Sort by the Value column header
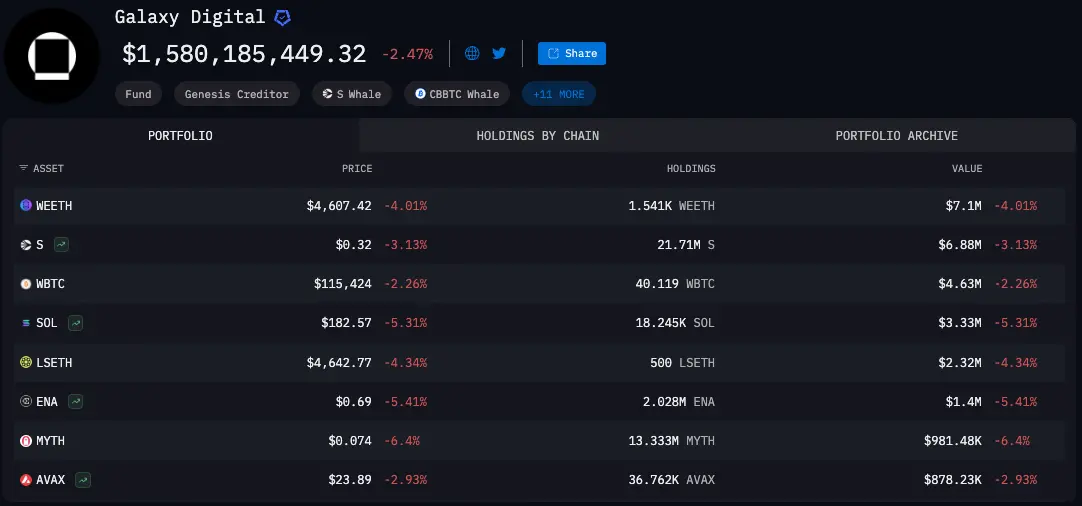The image size is (1082, 506). click(x=967, y=169)
